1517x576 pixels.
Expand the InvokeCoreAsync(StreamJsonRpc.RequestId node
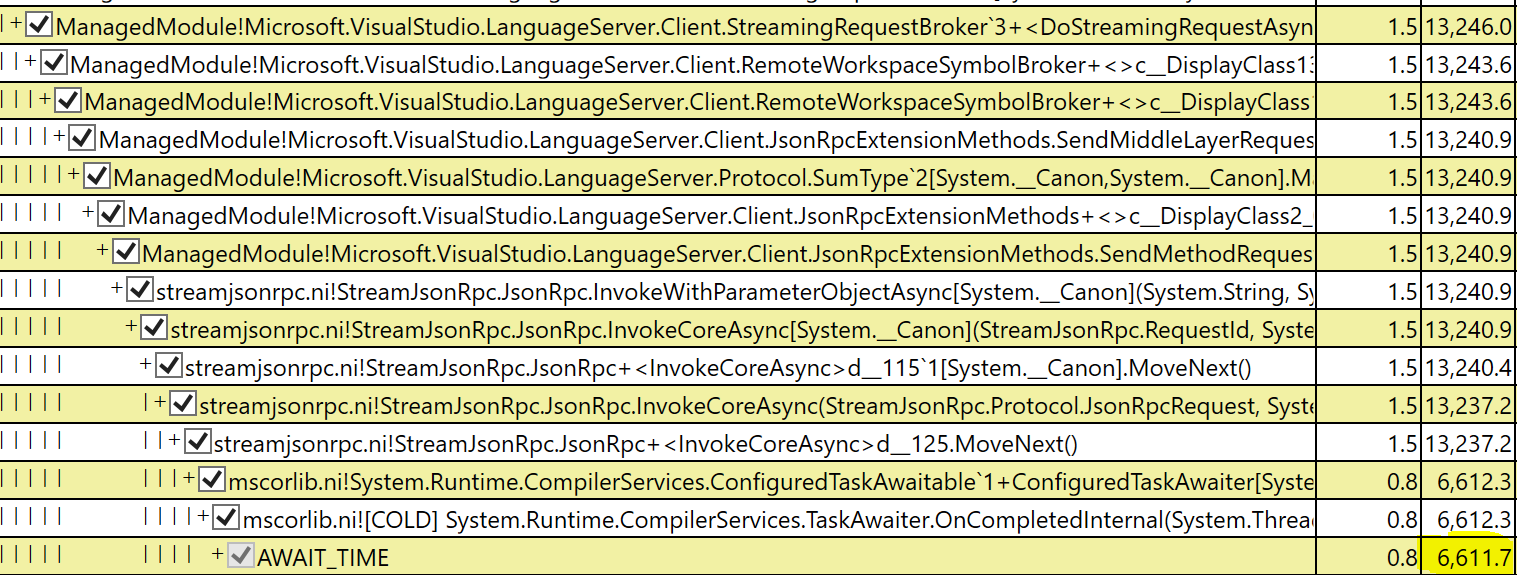pos(132,328)
